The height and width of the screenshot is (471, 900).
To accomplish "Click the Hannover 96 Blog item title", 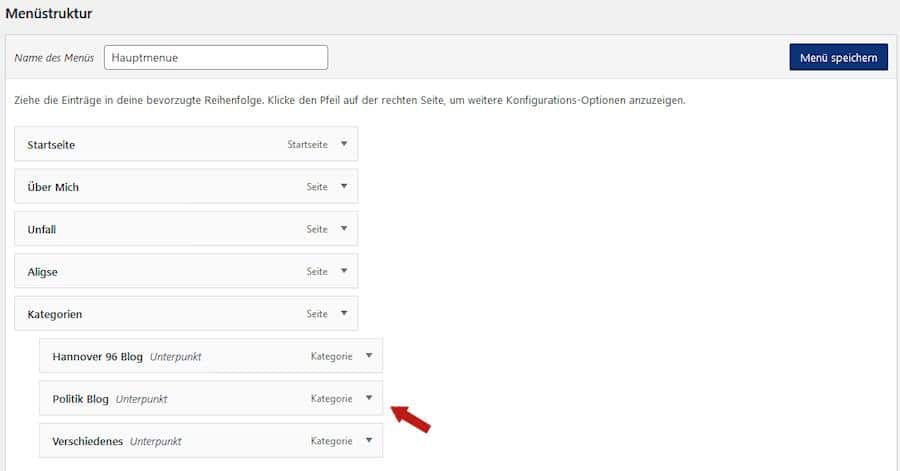I will (x=97, y=356).
